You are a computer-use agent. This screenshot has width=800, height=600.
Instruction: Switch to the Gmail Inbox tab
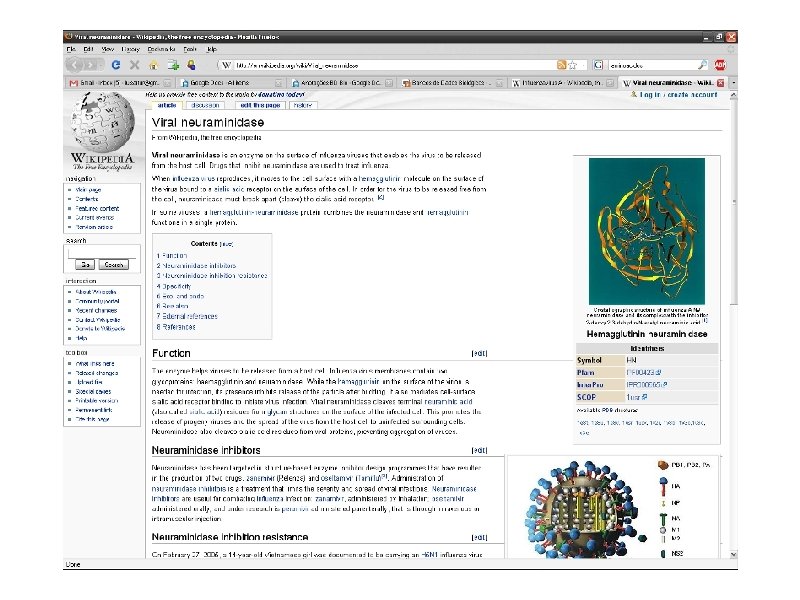point(120,83)
